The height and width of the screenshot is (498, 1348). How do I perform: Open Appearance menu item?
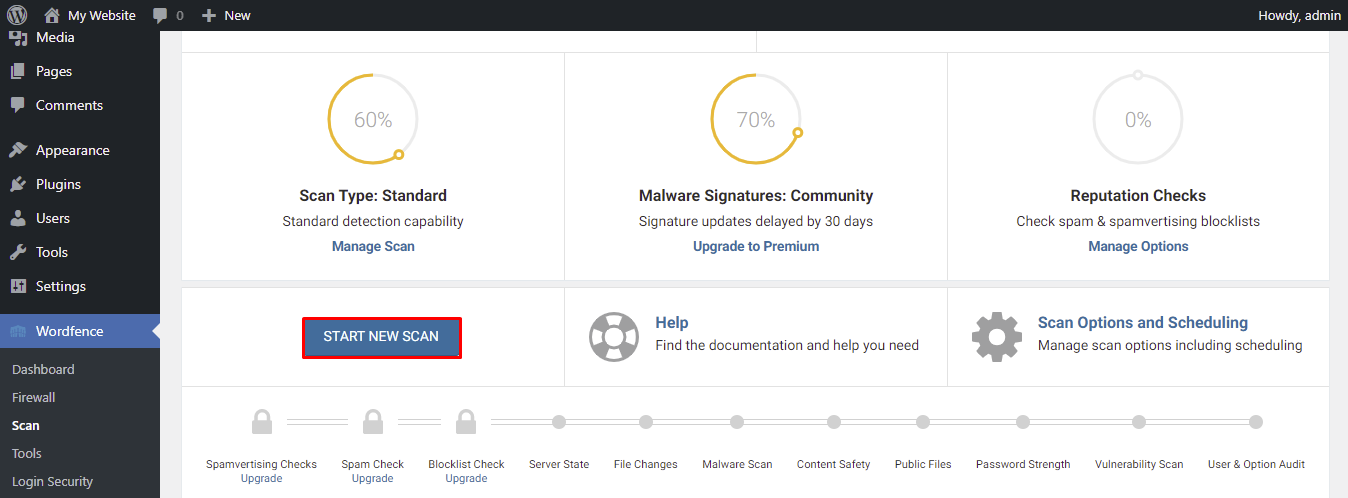[73, 150]
